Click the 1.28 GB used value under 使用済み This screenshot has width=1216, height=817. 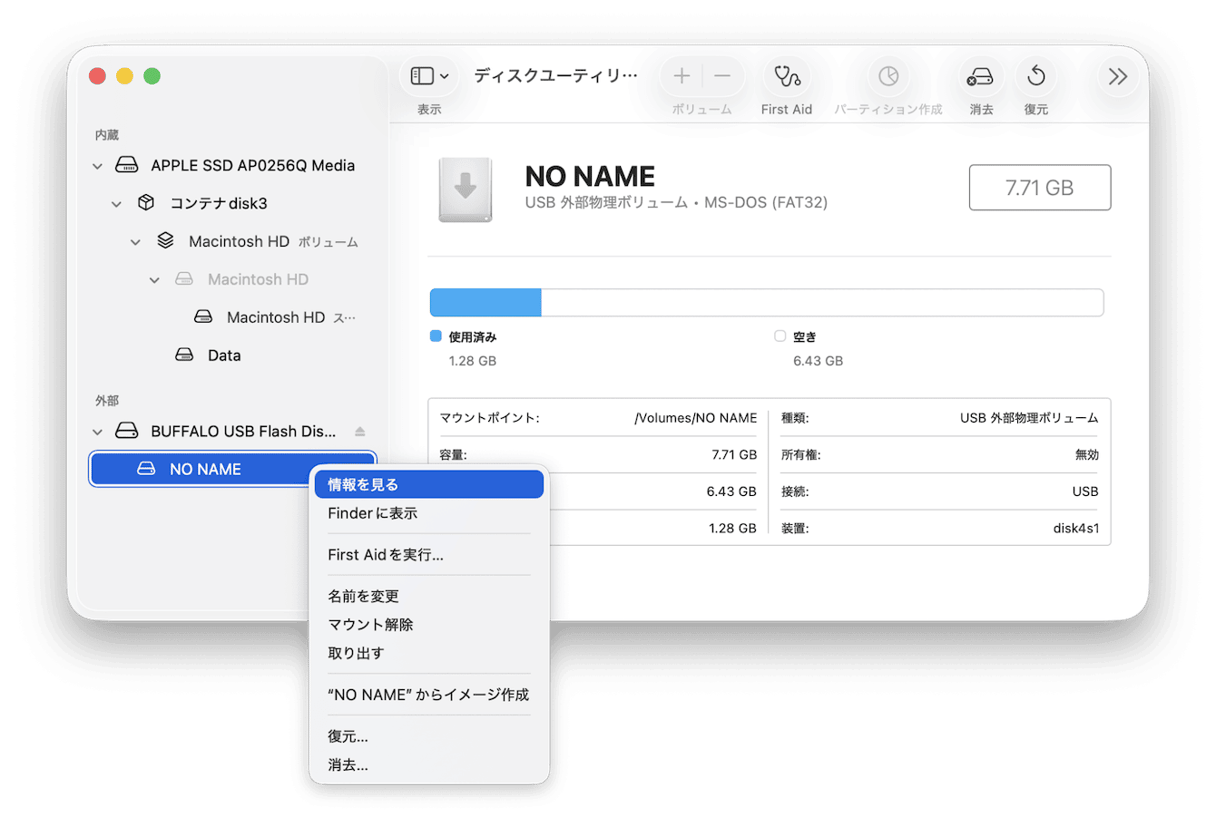[x=472, y=361]
